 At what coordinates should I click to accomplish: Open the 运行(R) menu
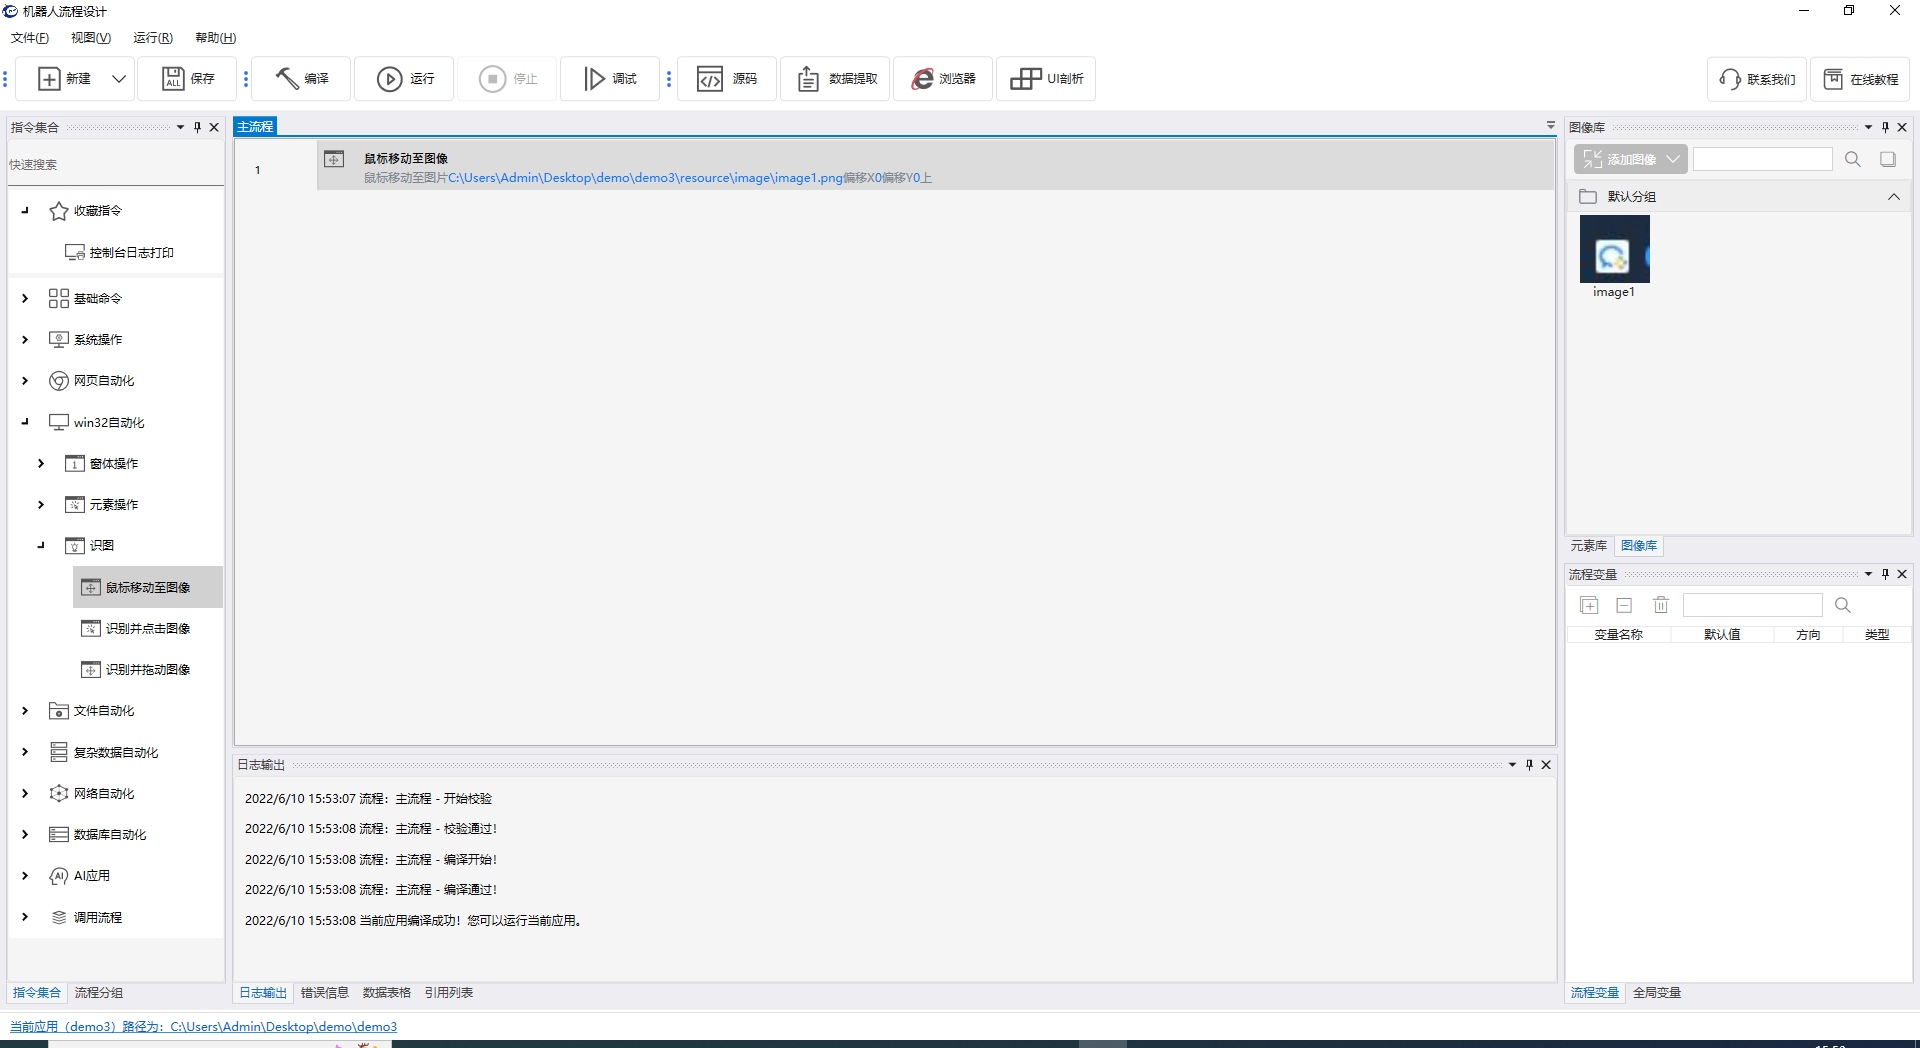[x=152, y=38]
